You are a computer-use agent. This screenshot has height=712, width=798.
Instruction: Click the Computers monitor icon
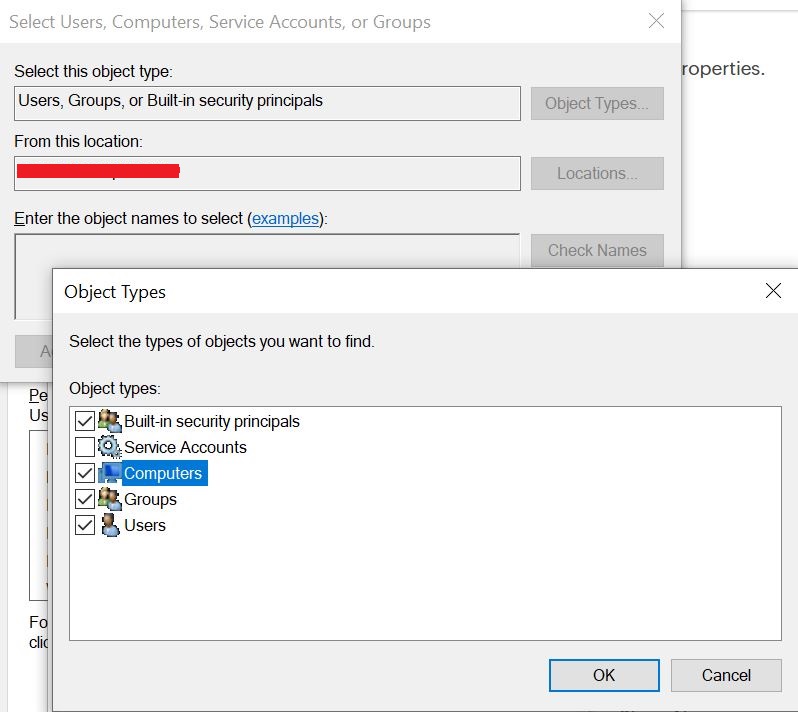point(109,473)
